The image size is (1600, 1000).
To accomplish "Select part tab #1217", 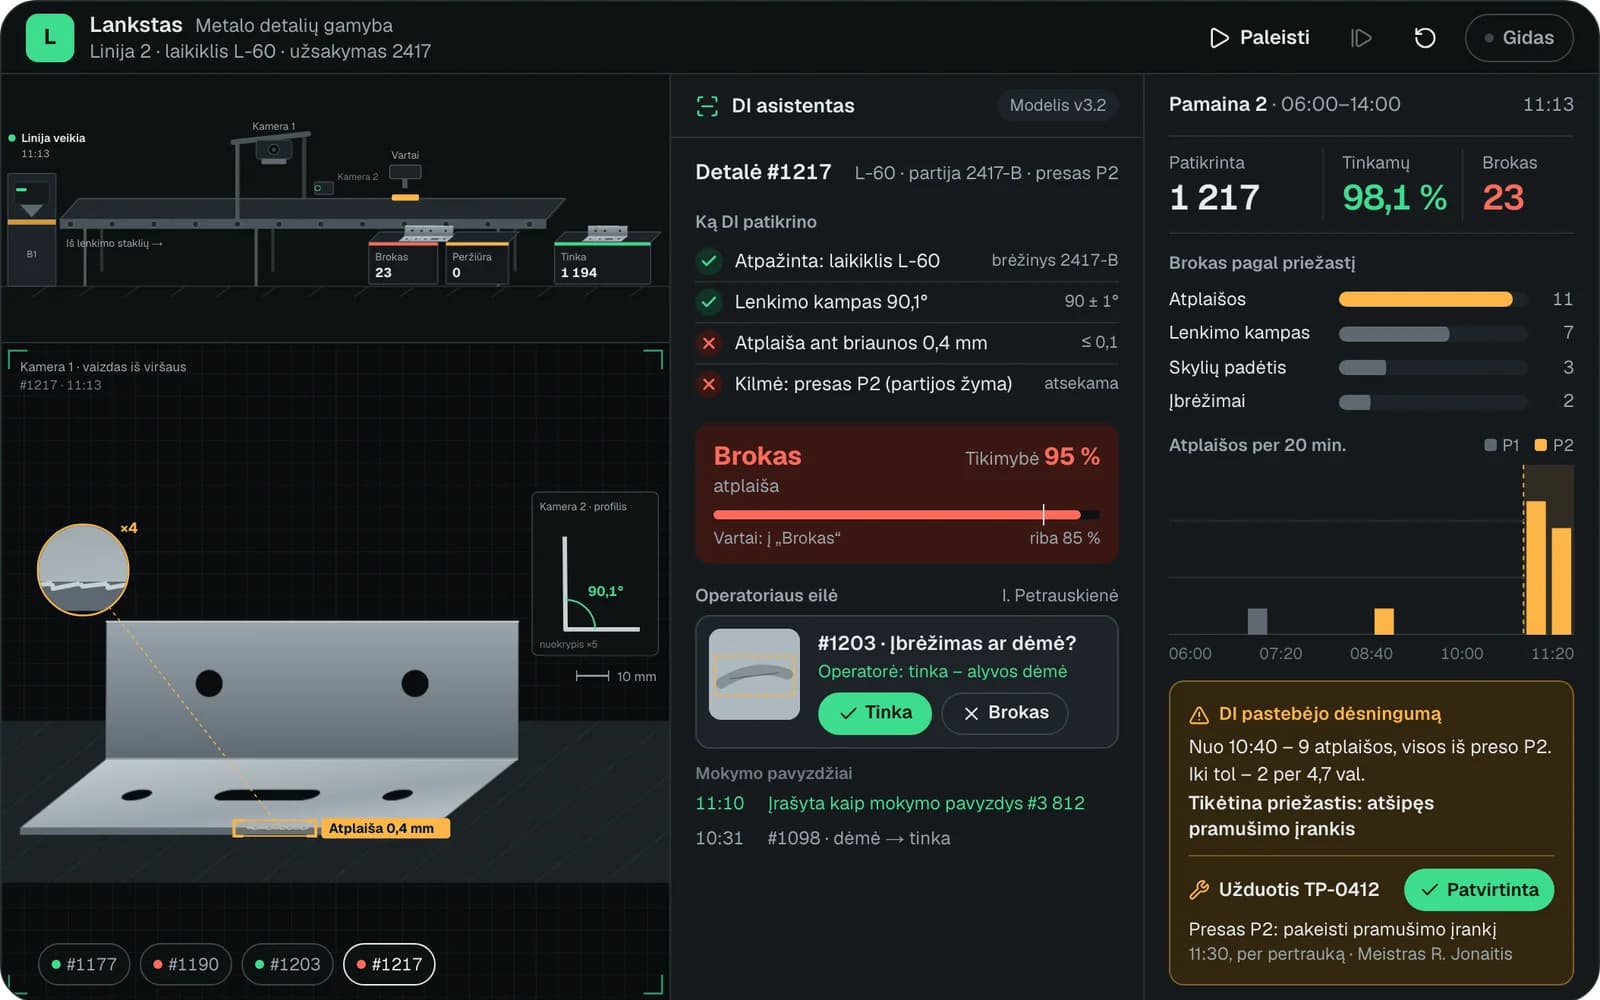I will click(389, 964).
